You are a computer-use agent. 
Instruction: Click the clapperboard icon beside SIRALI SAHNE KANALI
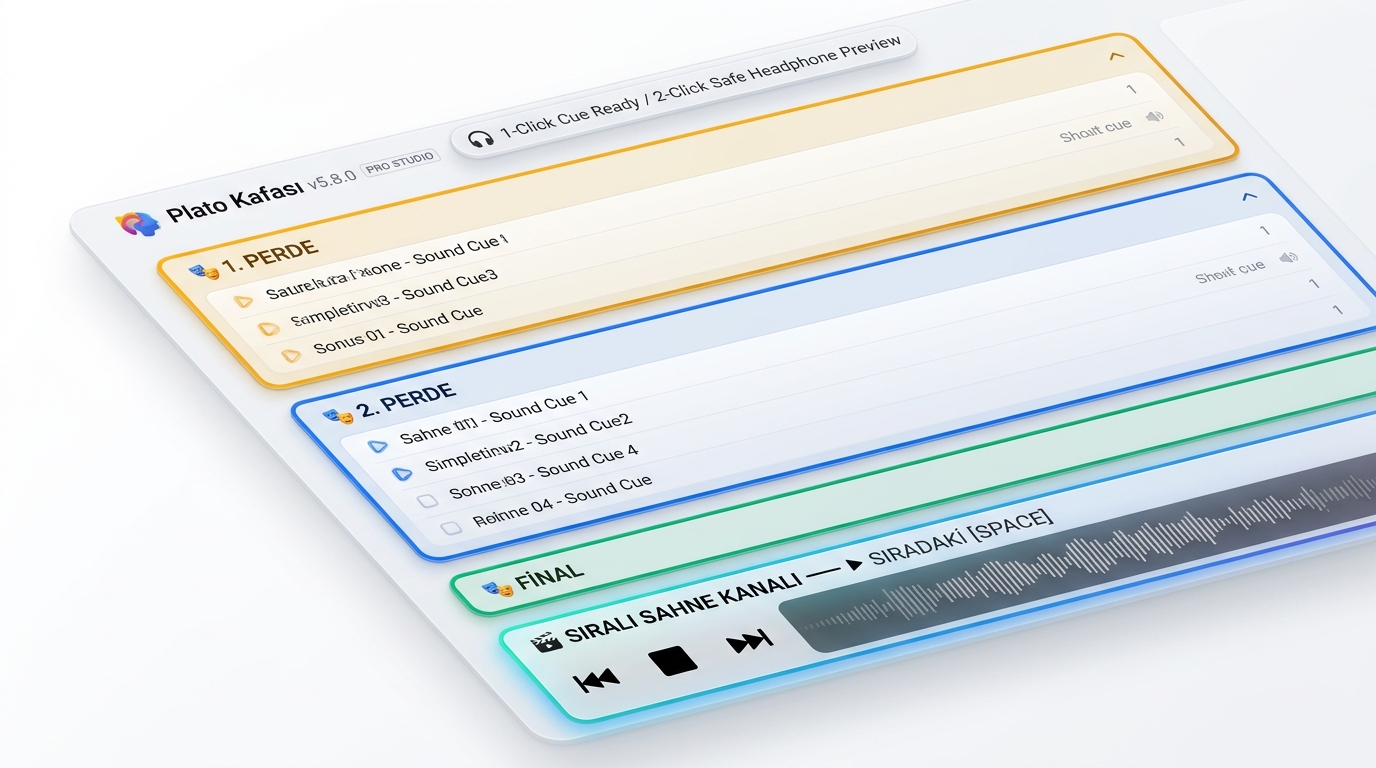point(546,641)
